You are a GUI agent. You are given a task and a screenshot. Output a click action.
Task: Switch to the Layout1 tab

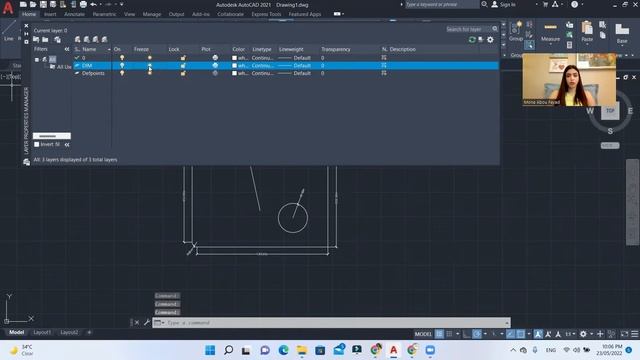point(42,332)
